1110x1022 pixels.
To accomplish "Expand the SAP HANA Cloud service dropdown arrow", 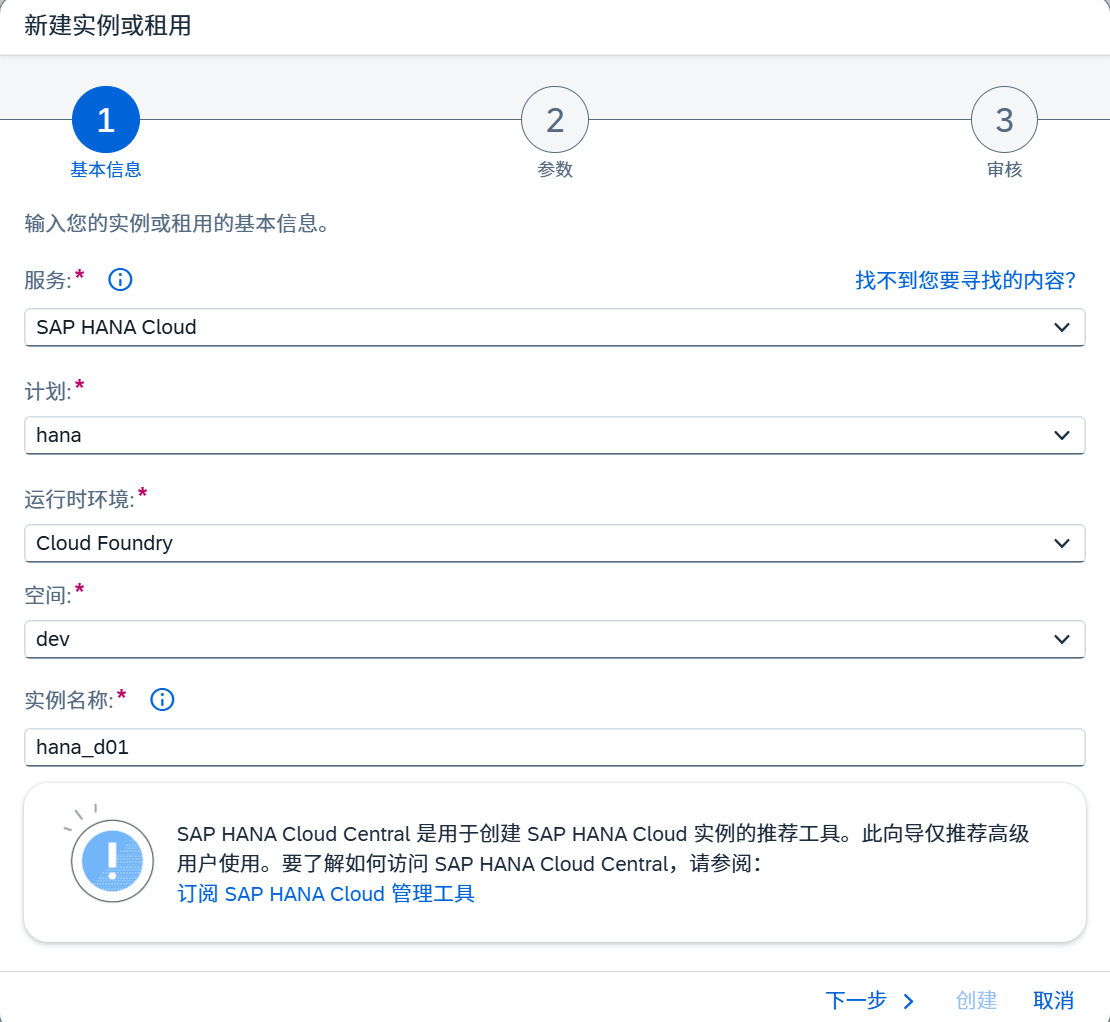I will tap(1061, 327).
